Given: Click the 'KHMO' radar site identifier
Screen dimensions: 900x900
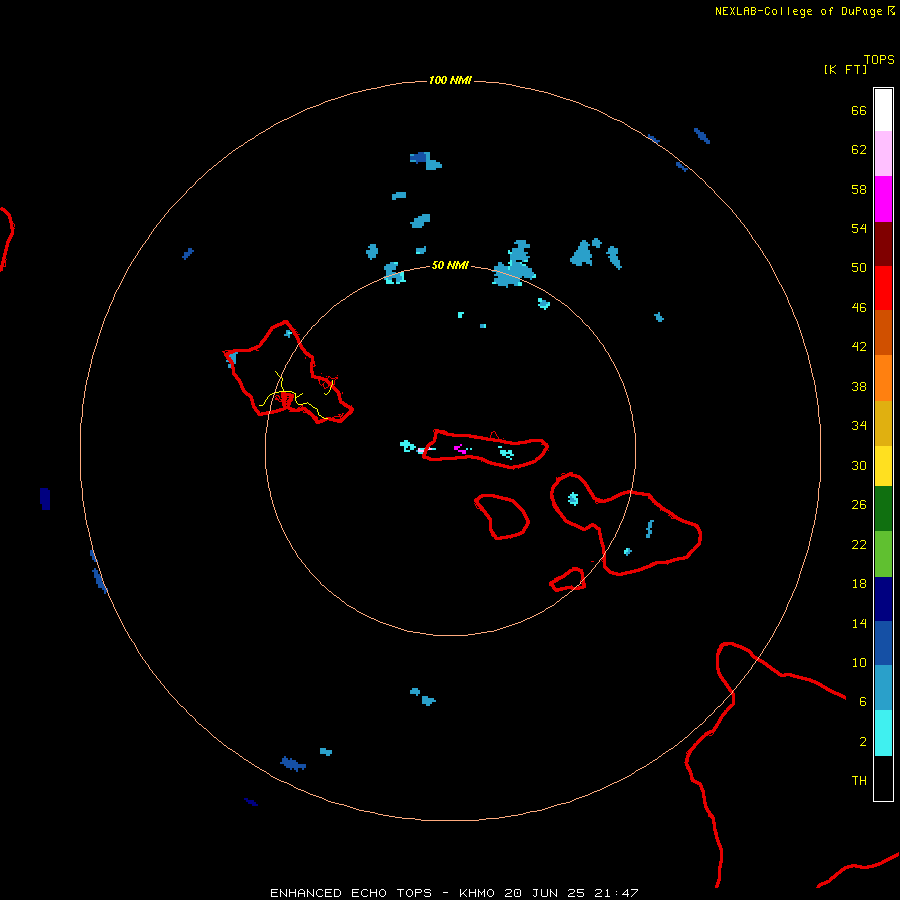Looking at the screenshot, I should click(476, 893).
